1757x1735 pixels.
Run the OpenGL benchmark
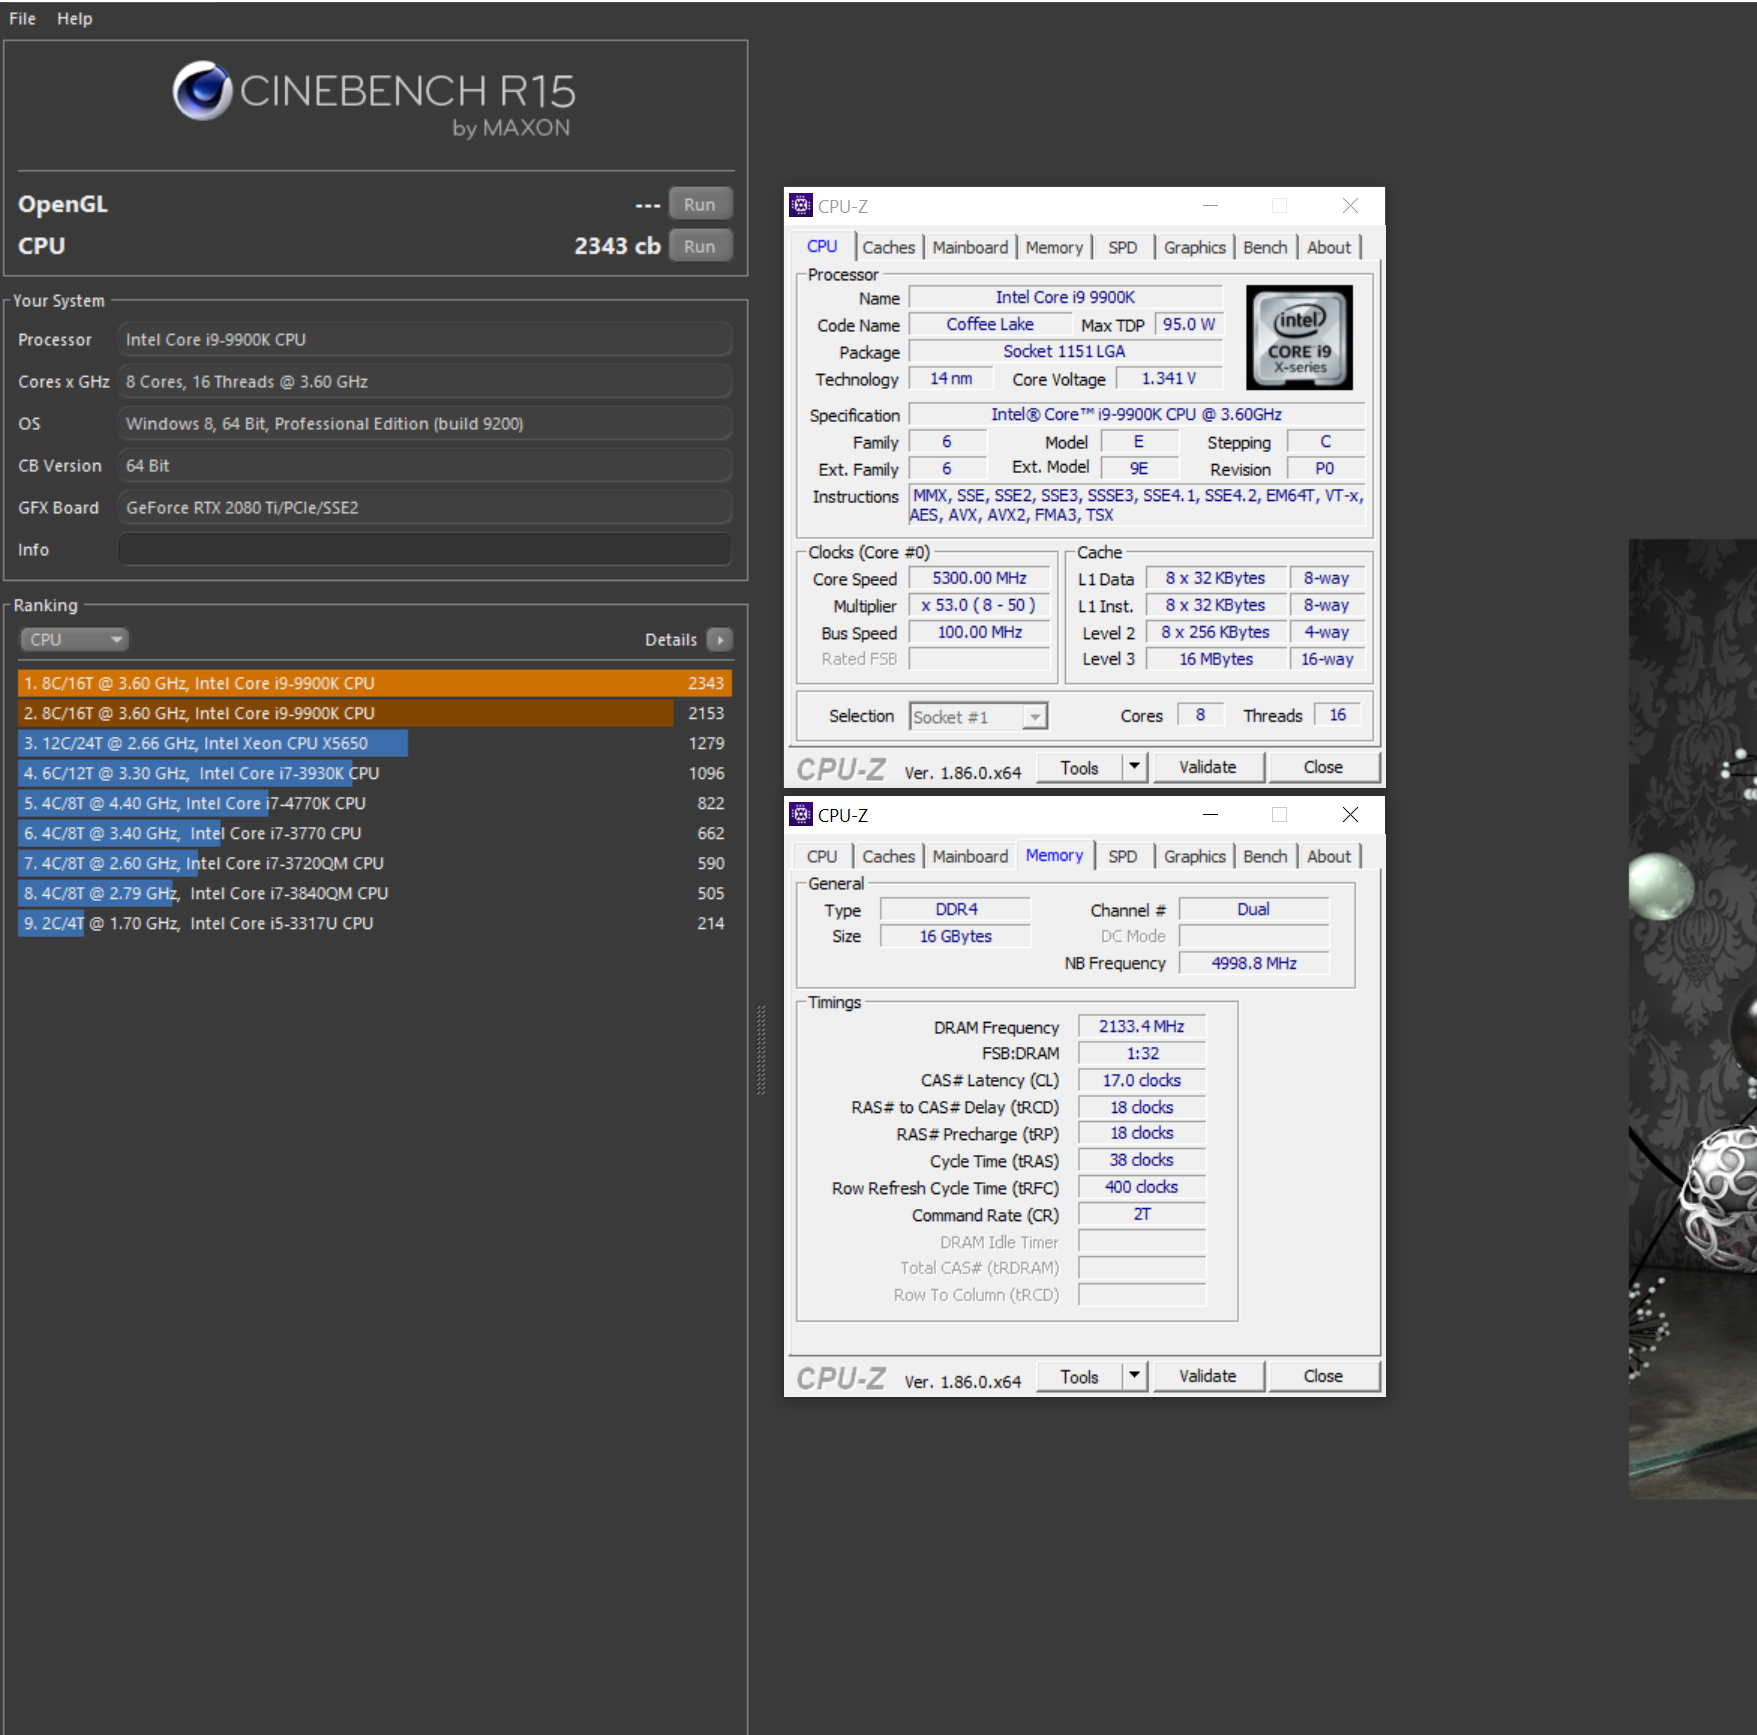pos(700,204)
